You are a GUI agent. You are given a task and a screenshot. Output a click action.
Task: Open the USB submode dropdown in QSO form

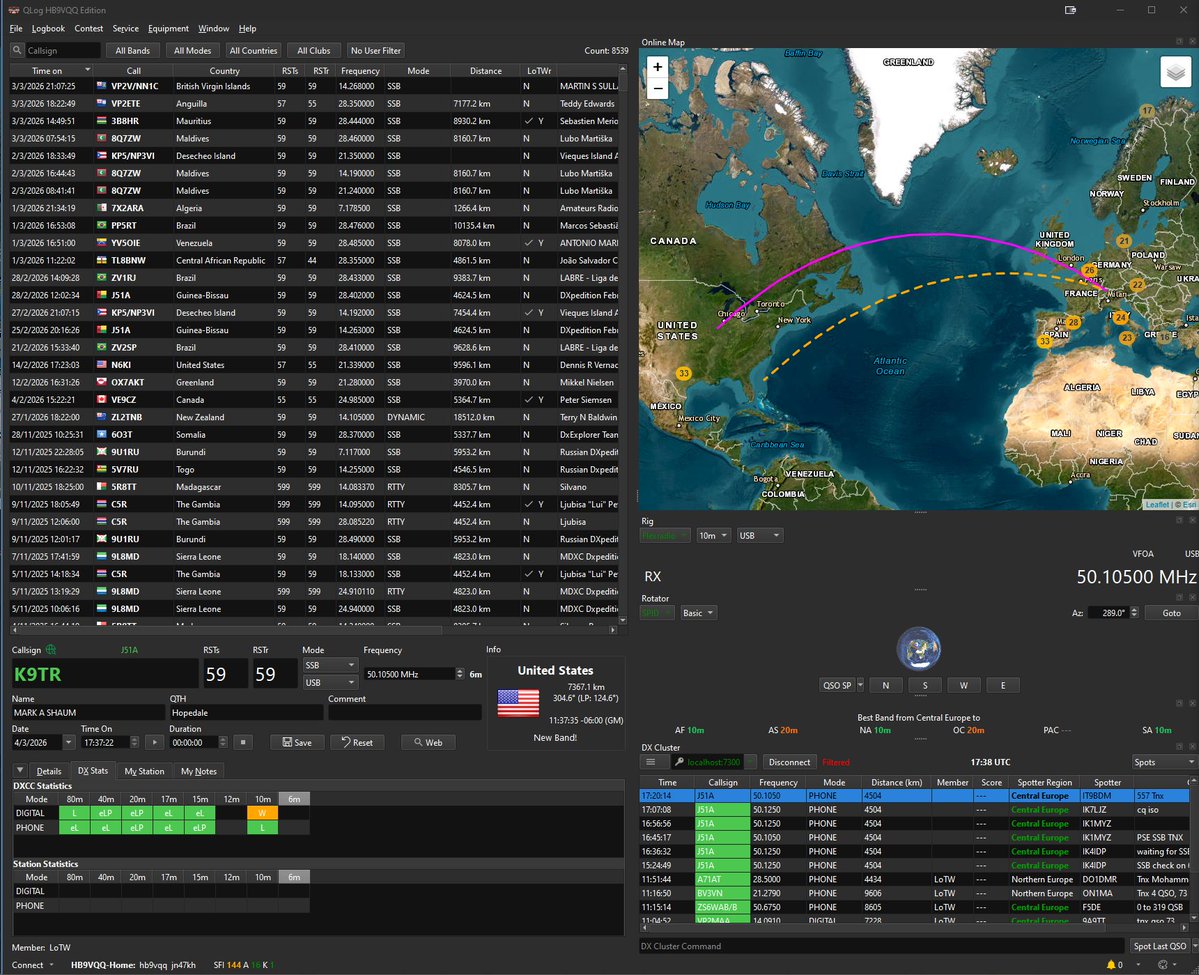pyautogui.click(x=330, y=682)
